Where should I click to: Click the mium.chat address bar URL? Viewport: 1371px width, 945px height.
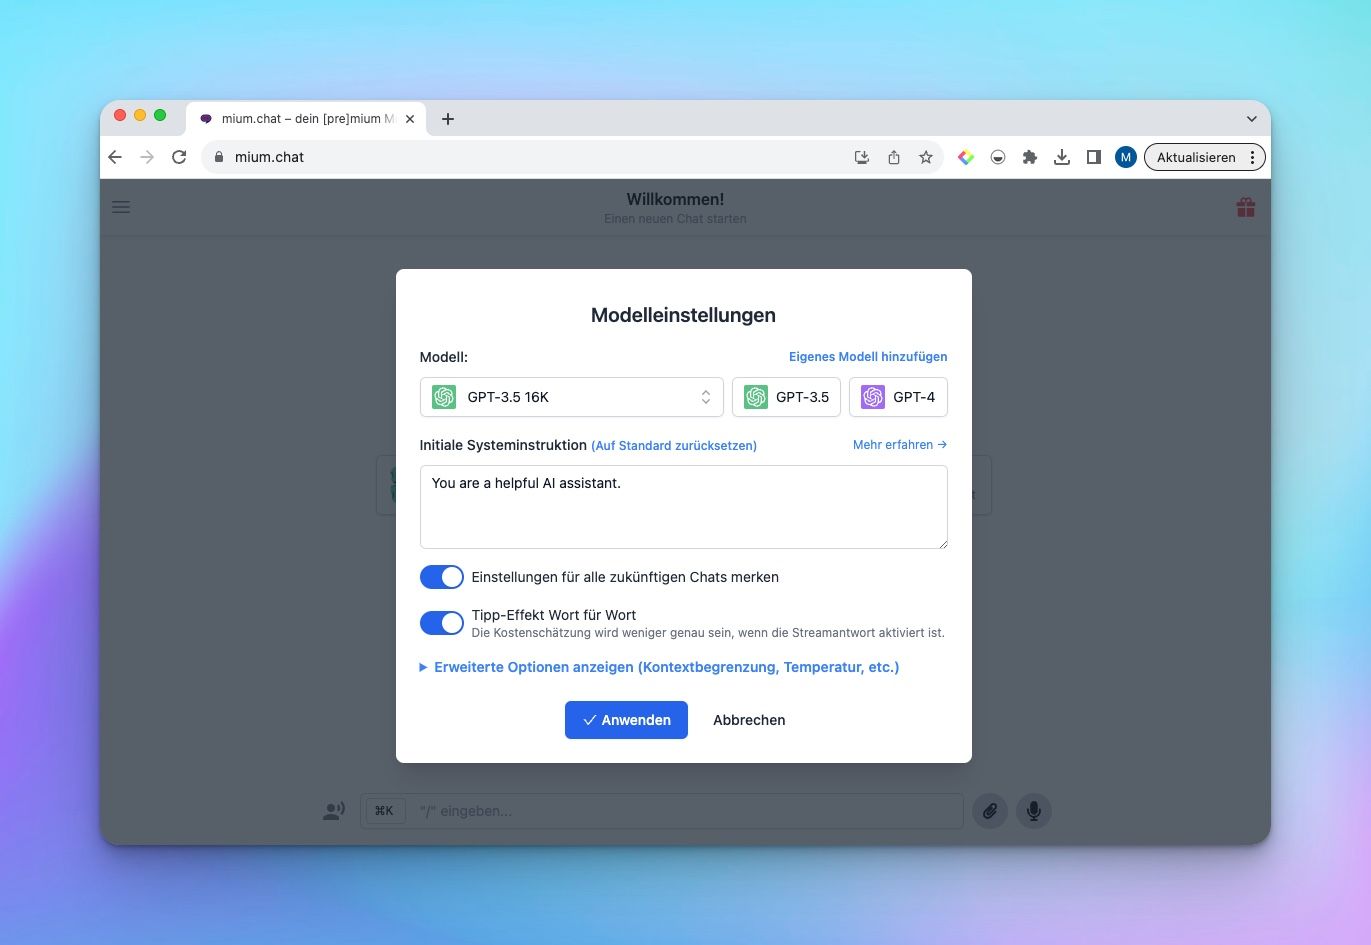tap(269, 157)
